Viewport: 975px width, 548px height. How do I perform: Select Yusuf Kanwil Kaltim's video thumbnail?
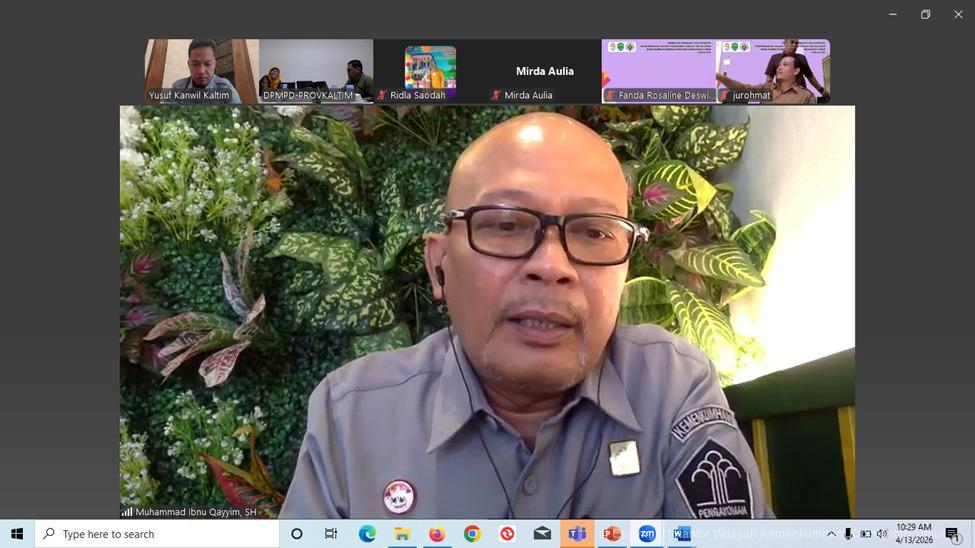click(202, 71)
